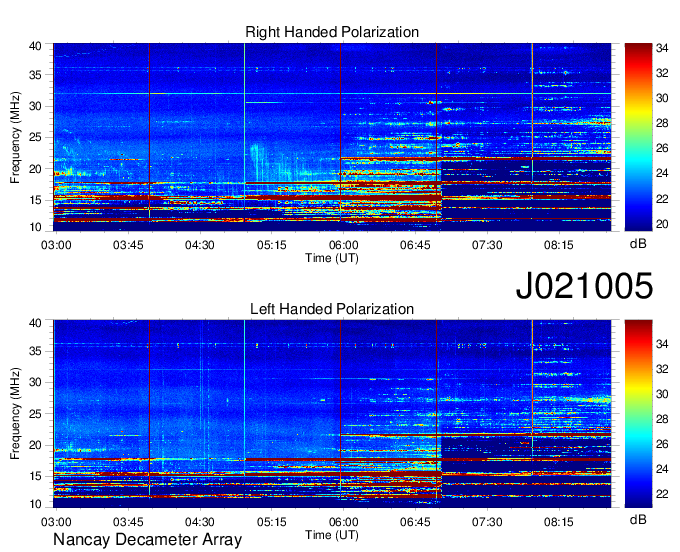Click the "30" frequency tick of Right Handed plot
Screen dimensions: 680x552
[x=35, y=106]
